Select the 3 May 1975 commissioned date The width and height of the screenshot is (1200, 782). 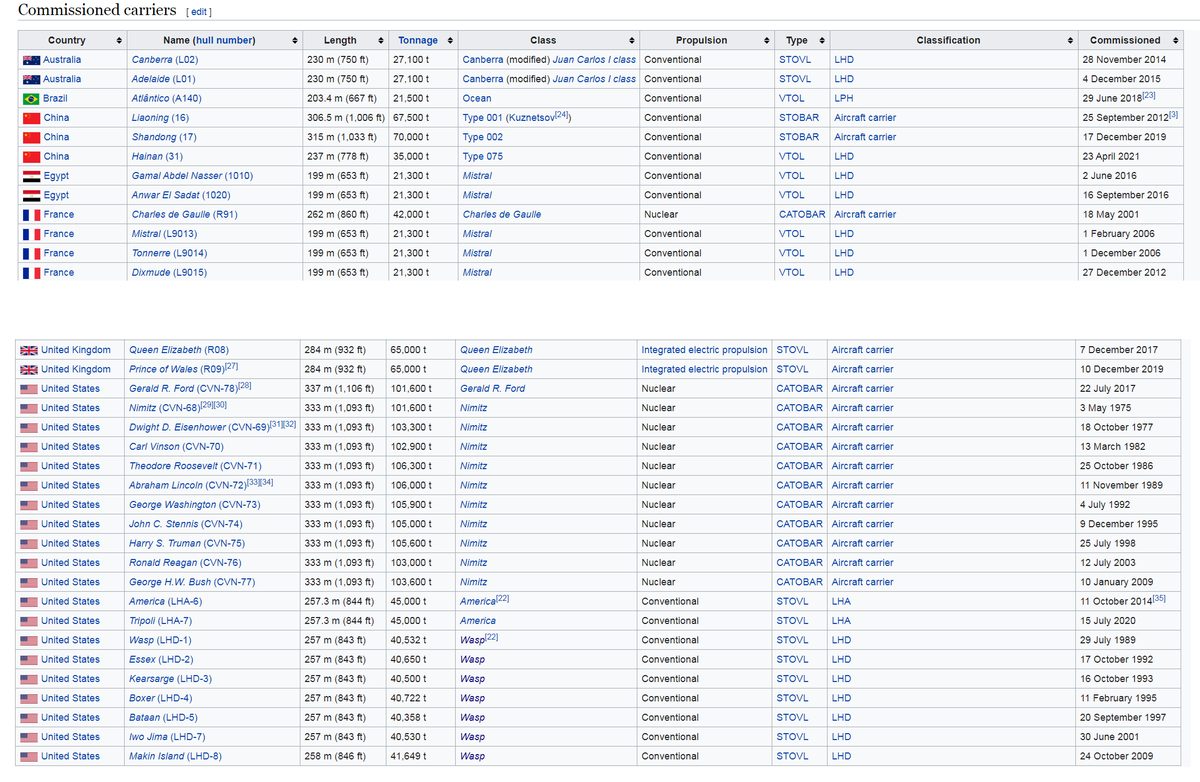[1127, 408]
